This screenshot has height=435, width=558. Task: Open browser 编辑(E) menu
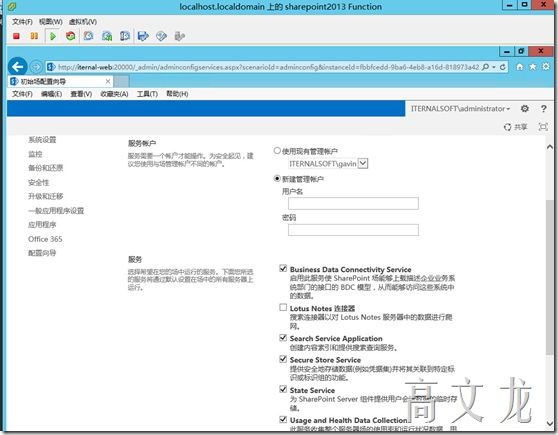[x=51, y=94]
